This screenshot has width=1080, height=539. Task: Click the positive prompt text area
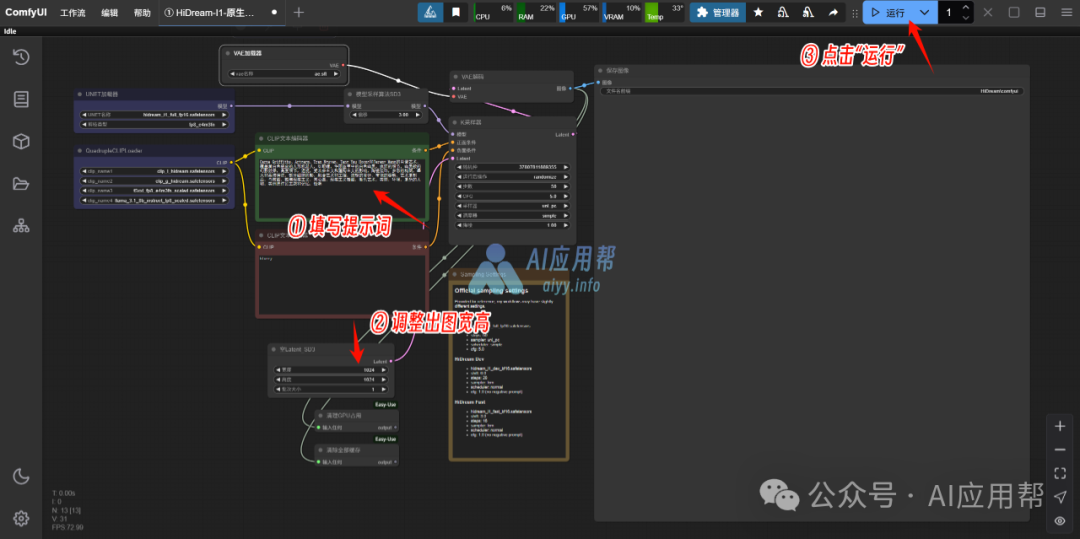click(342, 187)
